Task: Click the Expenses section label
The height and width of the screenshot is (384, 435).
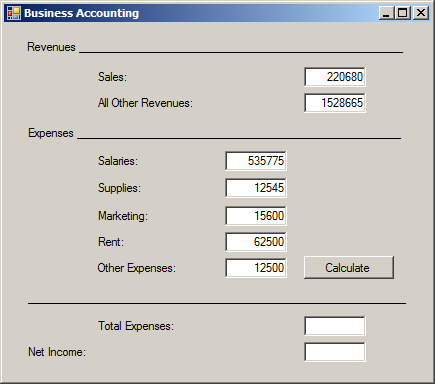Action: tap(51, 133)
